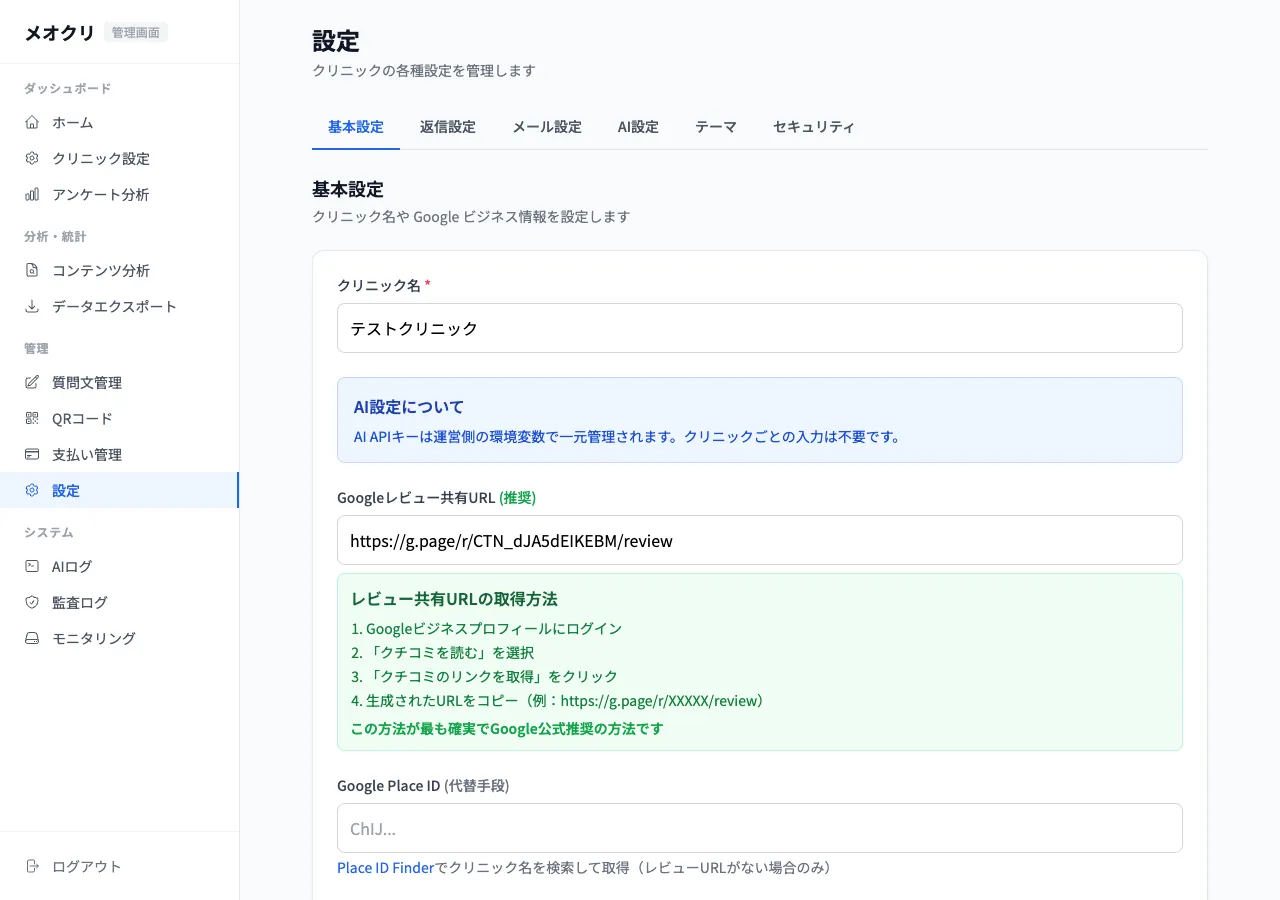This screenshot has height=900, width=1280.
Task: Click the logout icon at sidebar bottom
Action: point(32,866)
